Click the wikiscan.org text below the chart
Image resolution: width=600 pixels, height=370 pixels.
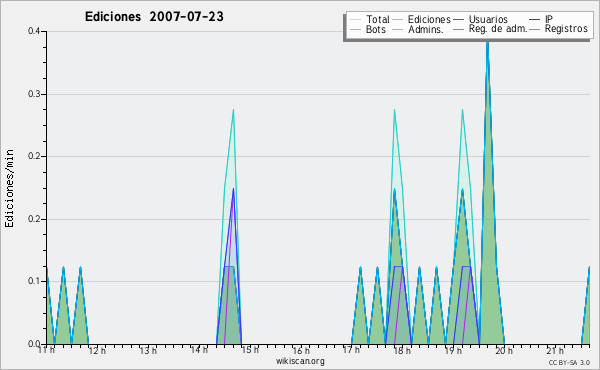pyautogui.click(x=300, y=361)
